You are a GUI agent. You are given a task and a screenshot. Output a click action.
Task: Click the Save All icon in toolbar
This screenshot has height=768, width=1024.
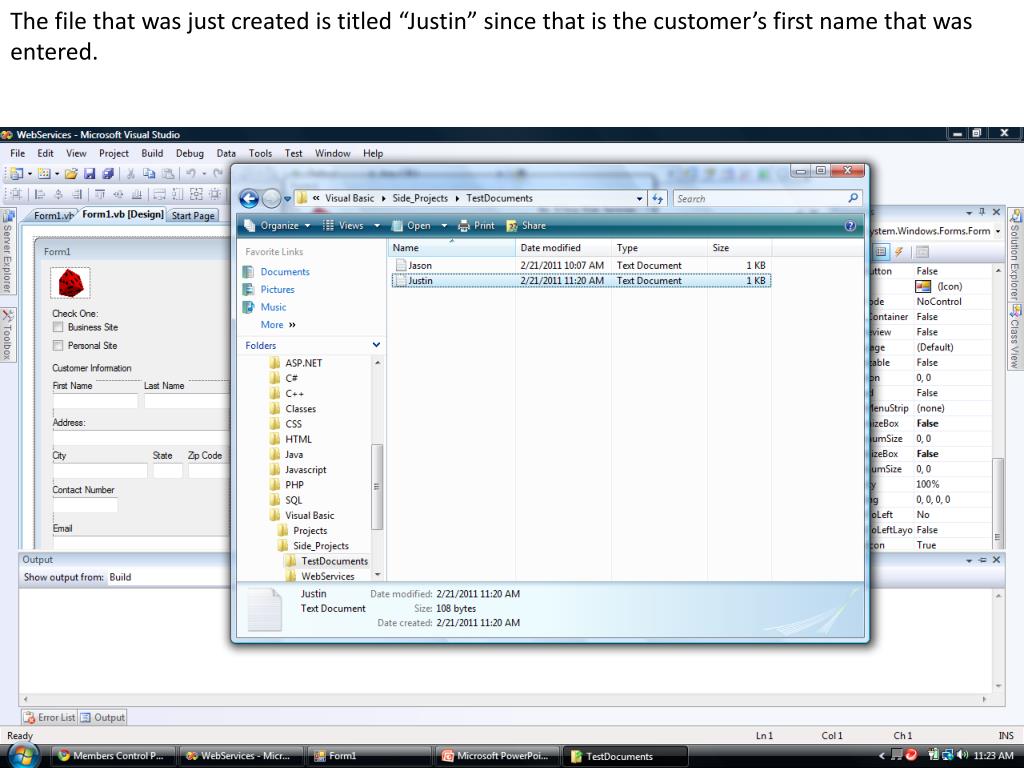tap(108, 174)
